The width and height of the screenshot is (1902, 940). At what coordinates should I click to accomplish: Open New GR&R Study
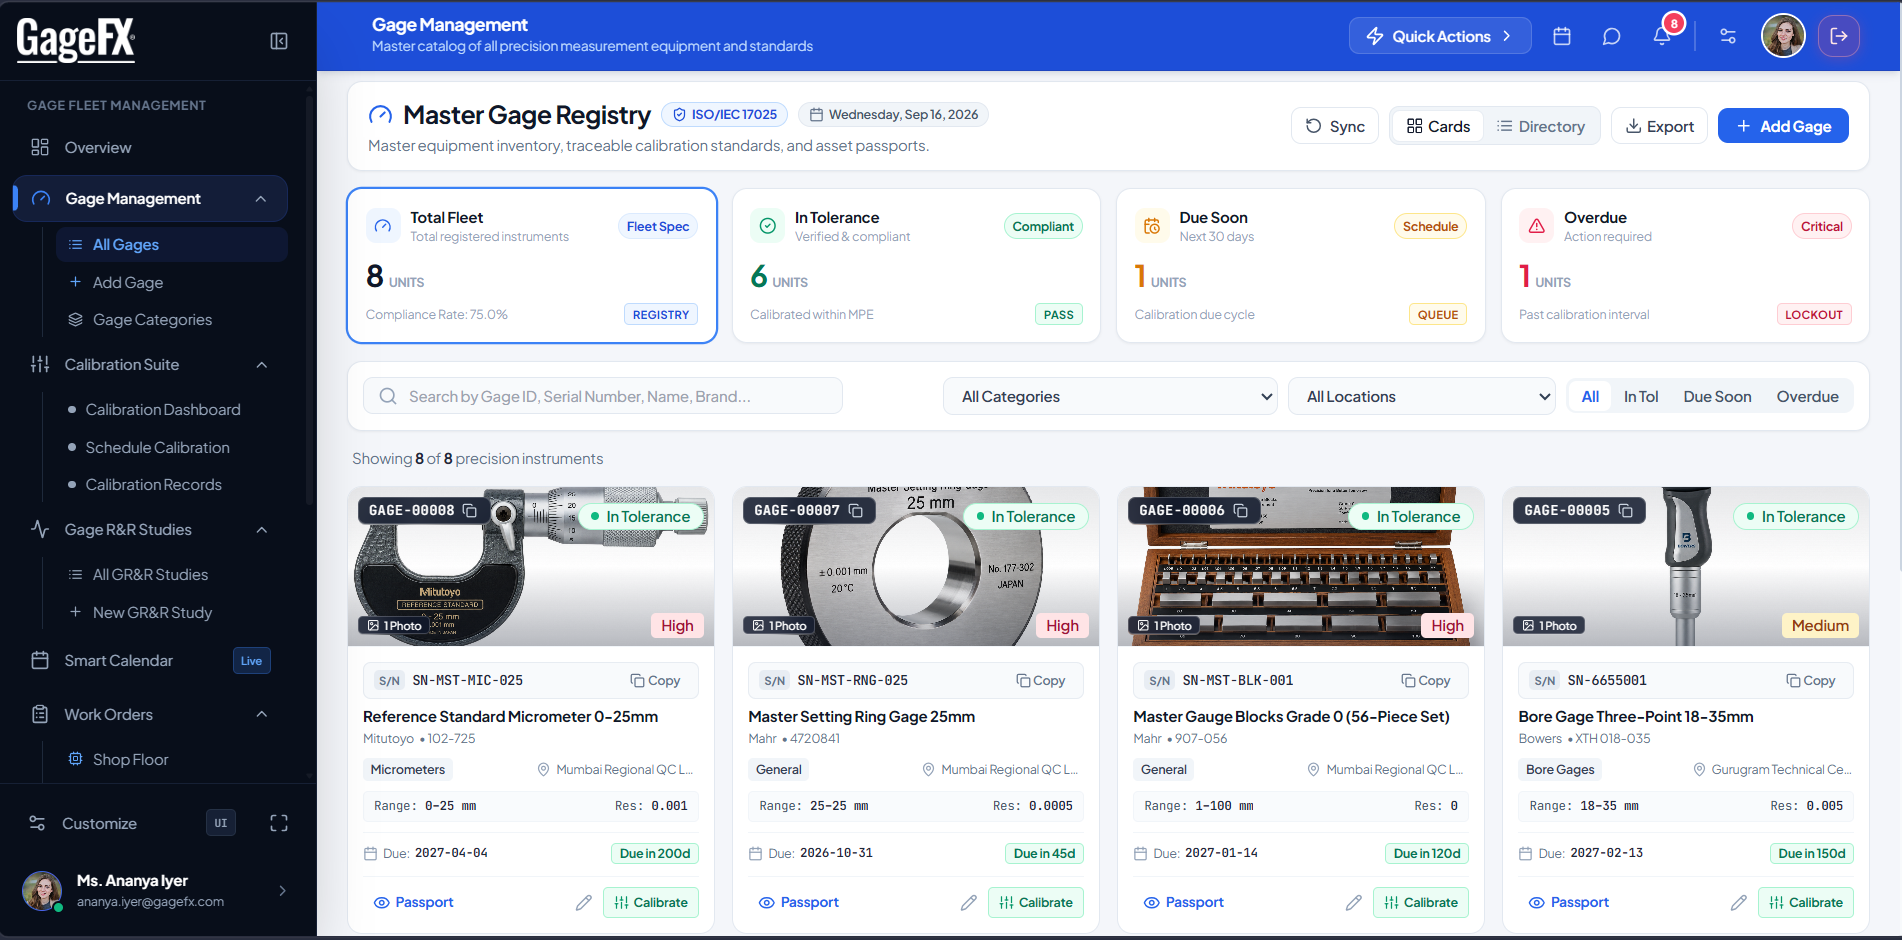(x=152, y=613)
